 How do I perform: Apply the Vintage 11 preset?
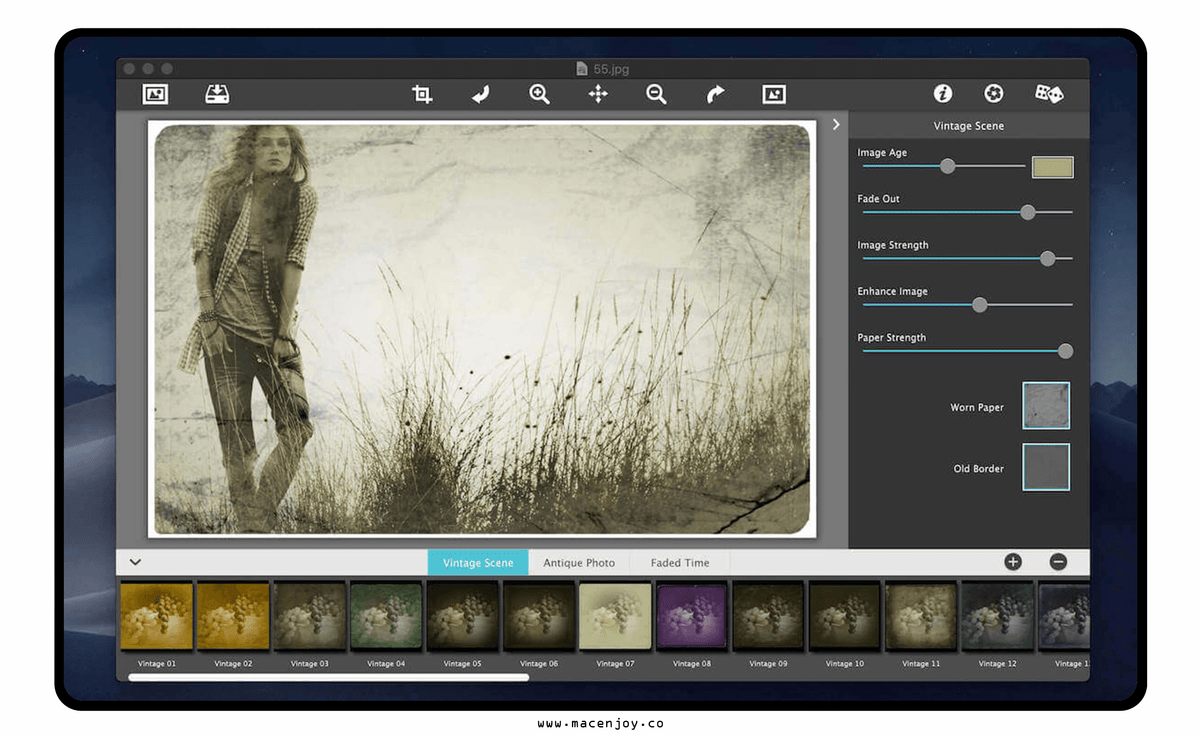point(921,617)
